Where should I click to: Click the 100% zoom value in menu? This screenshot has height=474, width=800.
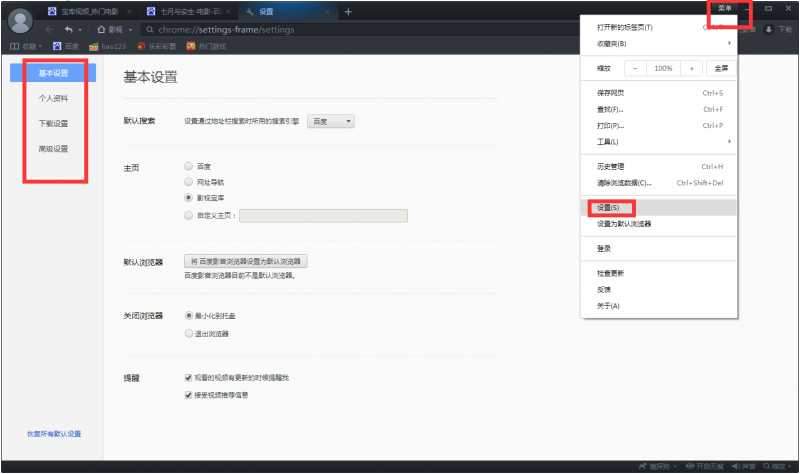tap(663, 68)
